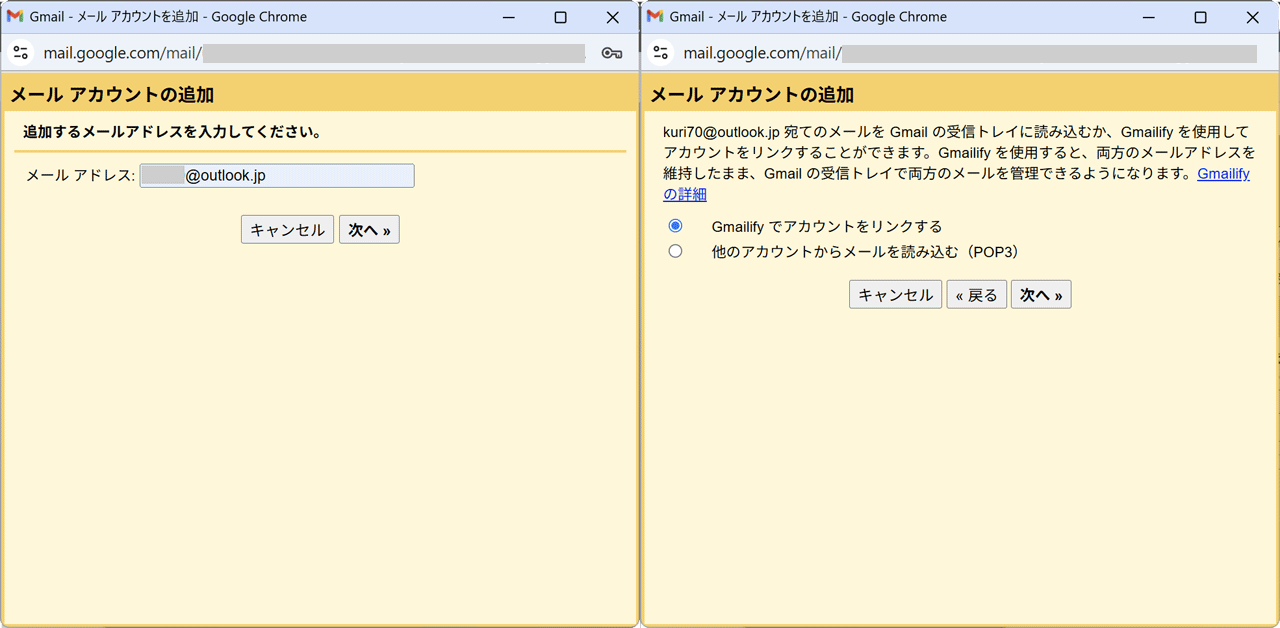The width and height of the screenshot is (1280, 628).
Task: Select the POP3 他のアカウントからメールを読み込む option
Action: tap(675, 251)
